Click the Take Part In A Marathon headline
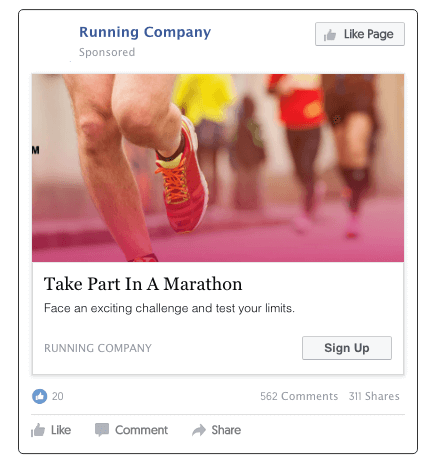Viewport: 421px width, 464px height. 143,284
